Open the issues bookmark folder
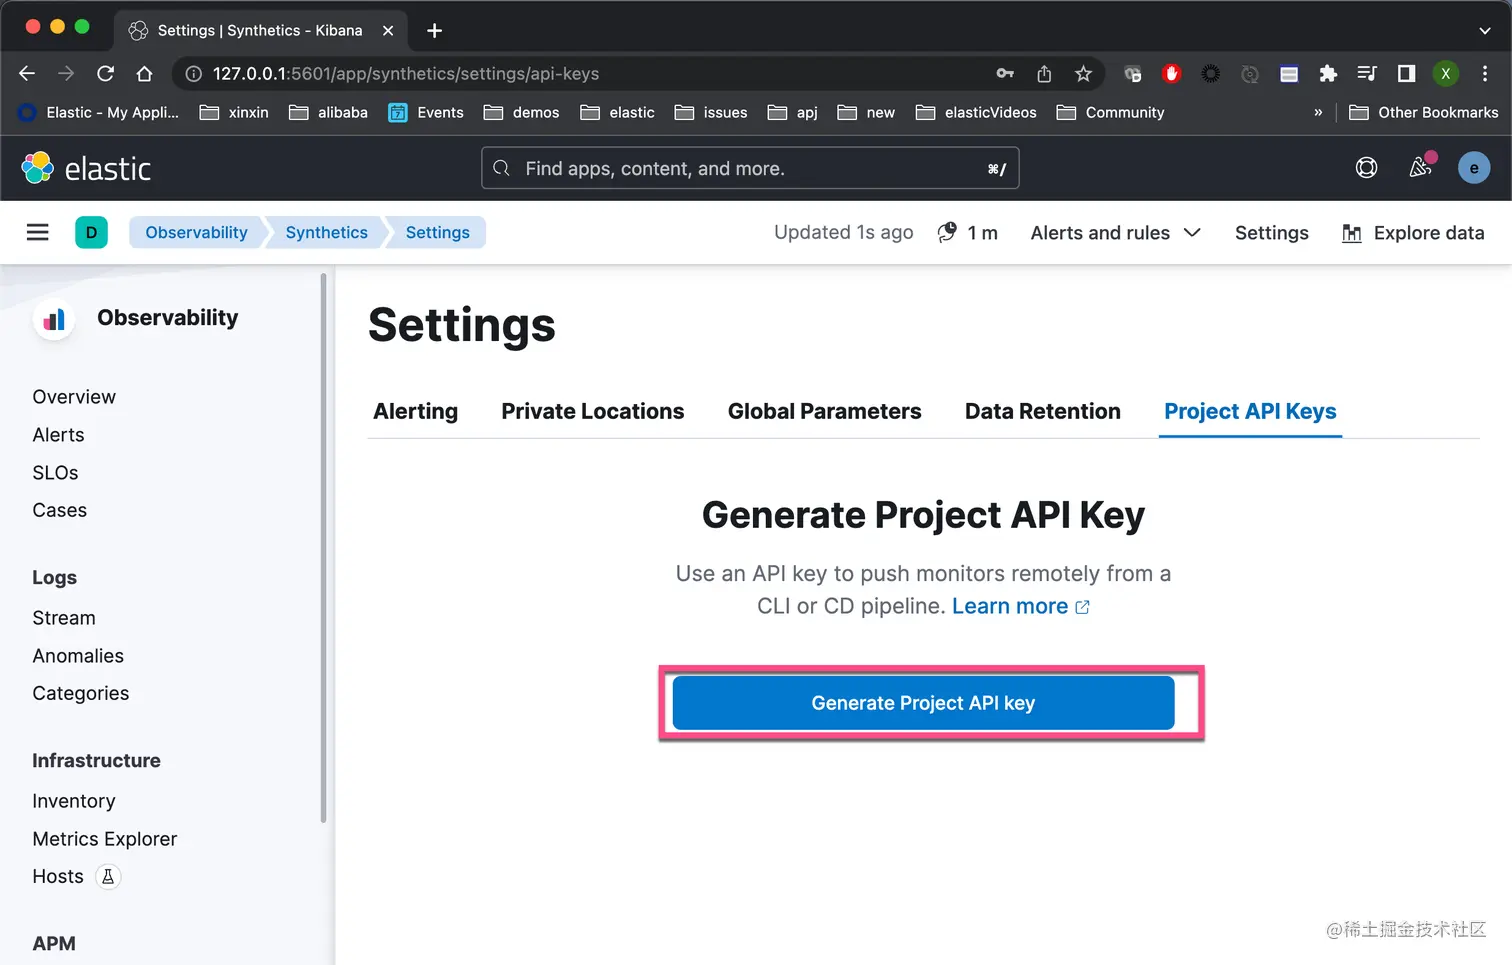 tap(711, 112)
